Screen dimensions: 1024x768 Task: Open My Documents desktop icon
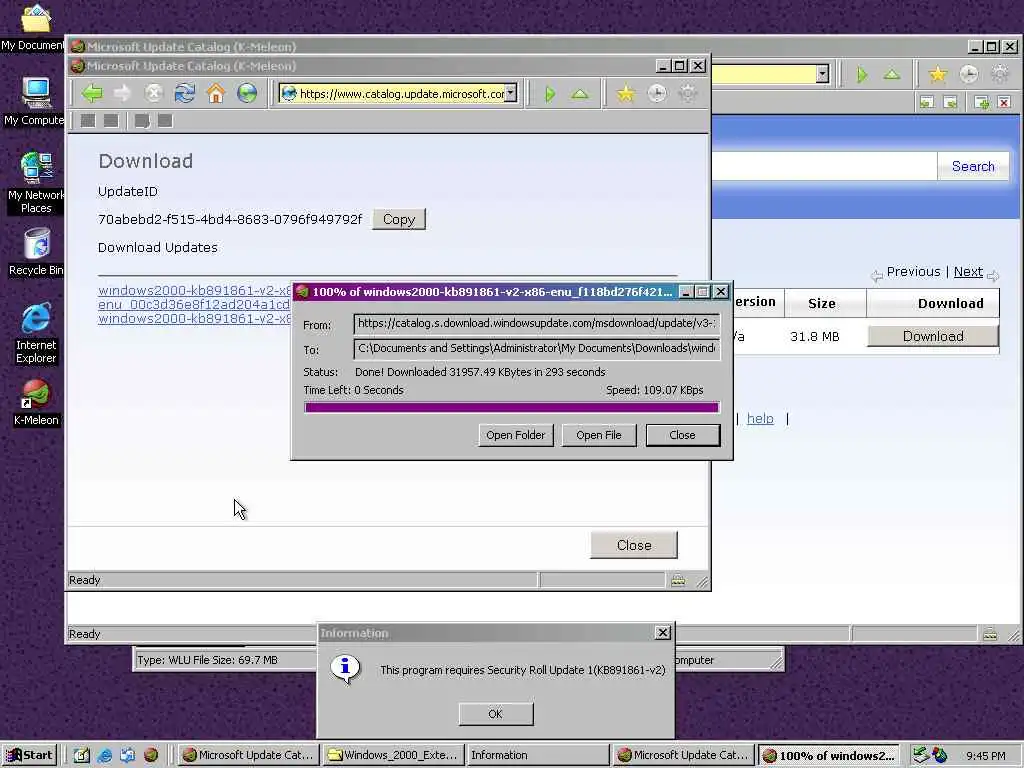tap(33, 27)
